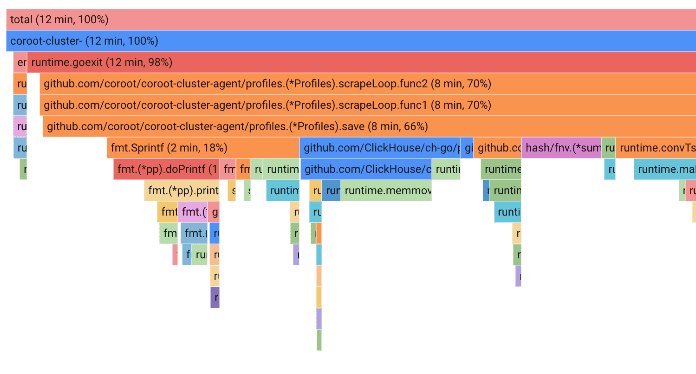Select the scrapeLoop.func2 (8 min, 70%) frame
696x374 pixels.
(368, 83)
